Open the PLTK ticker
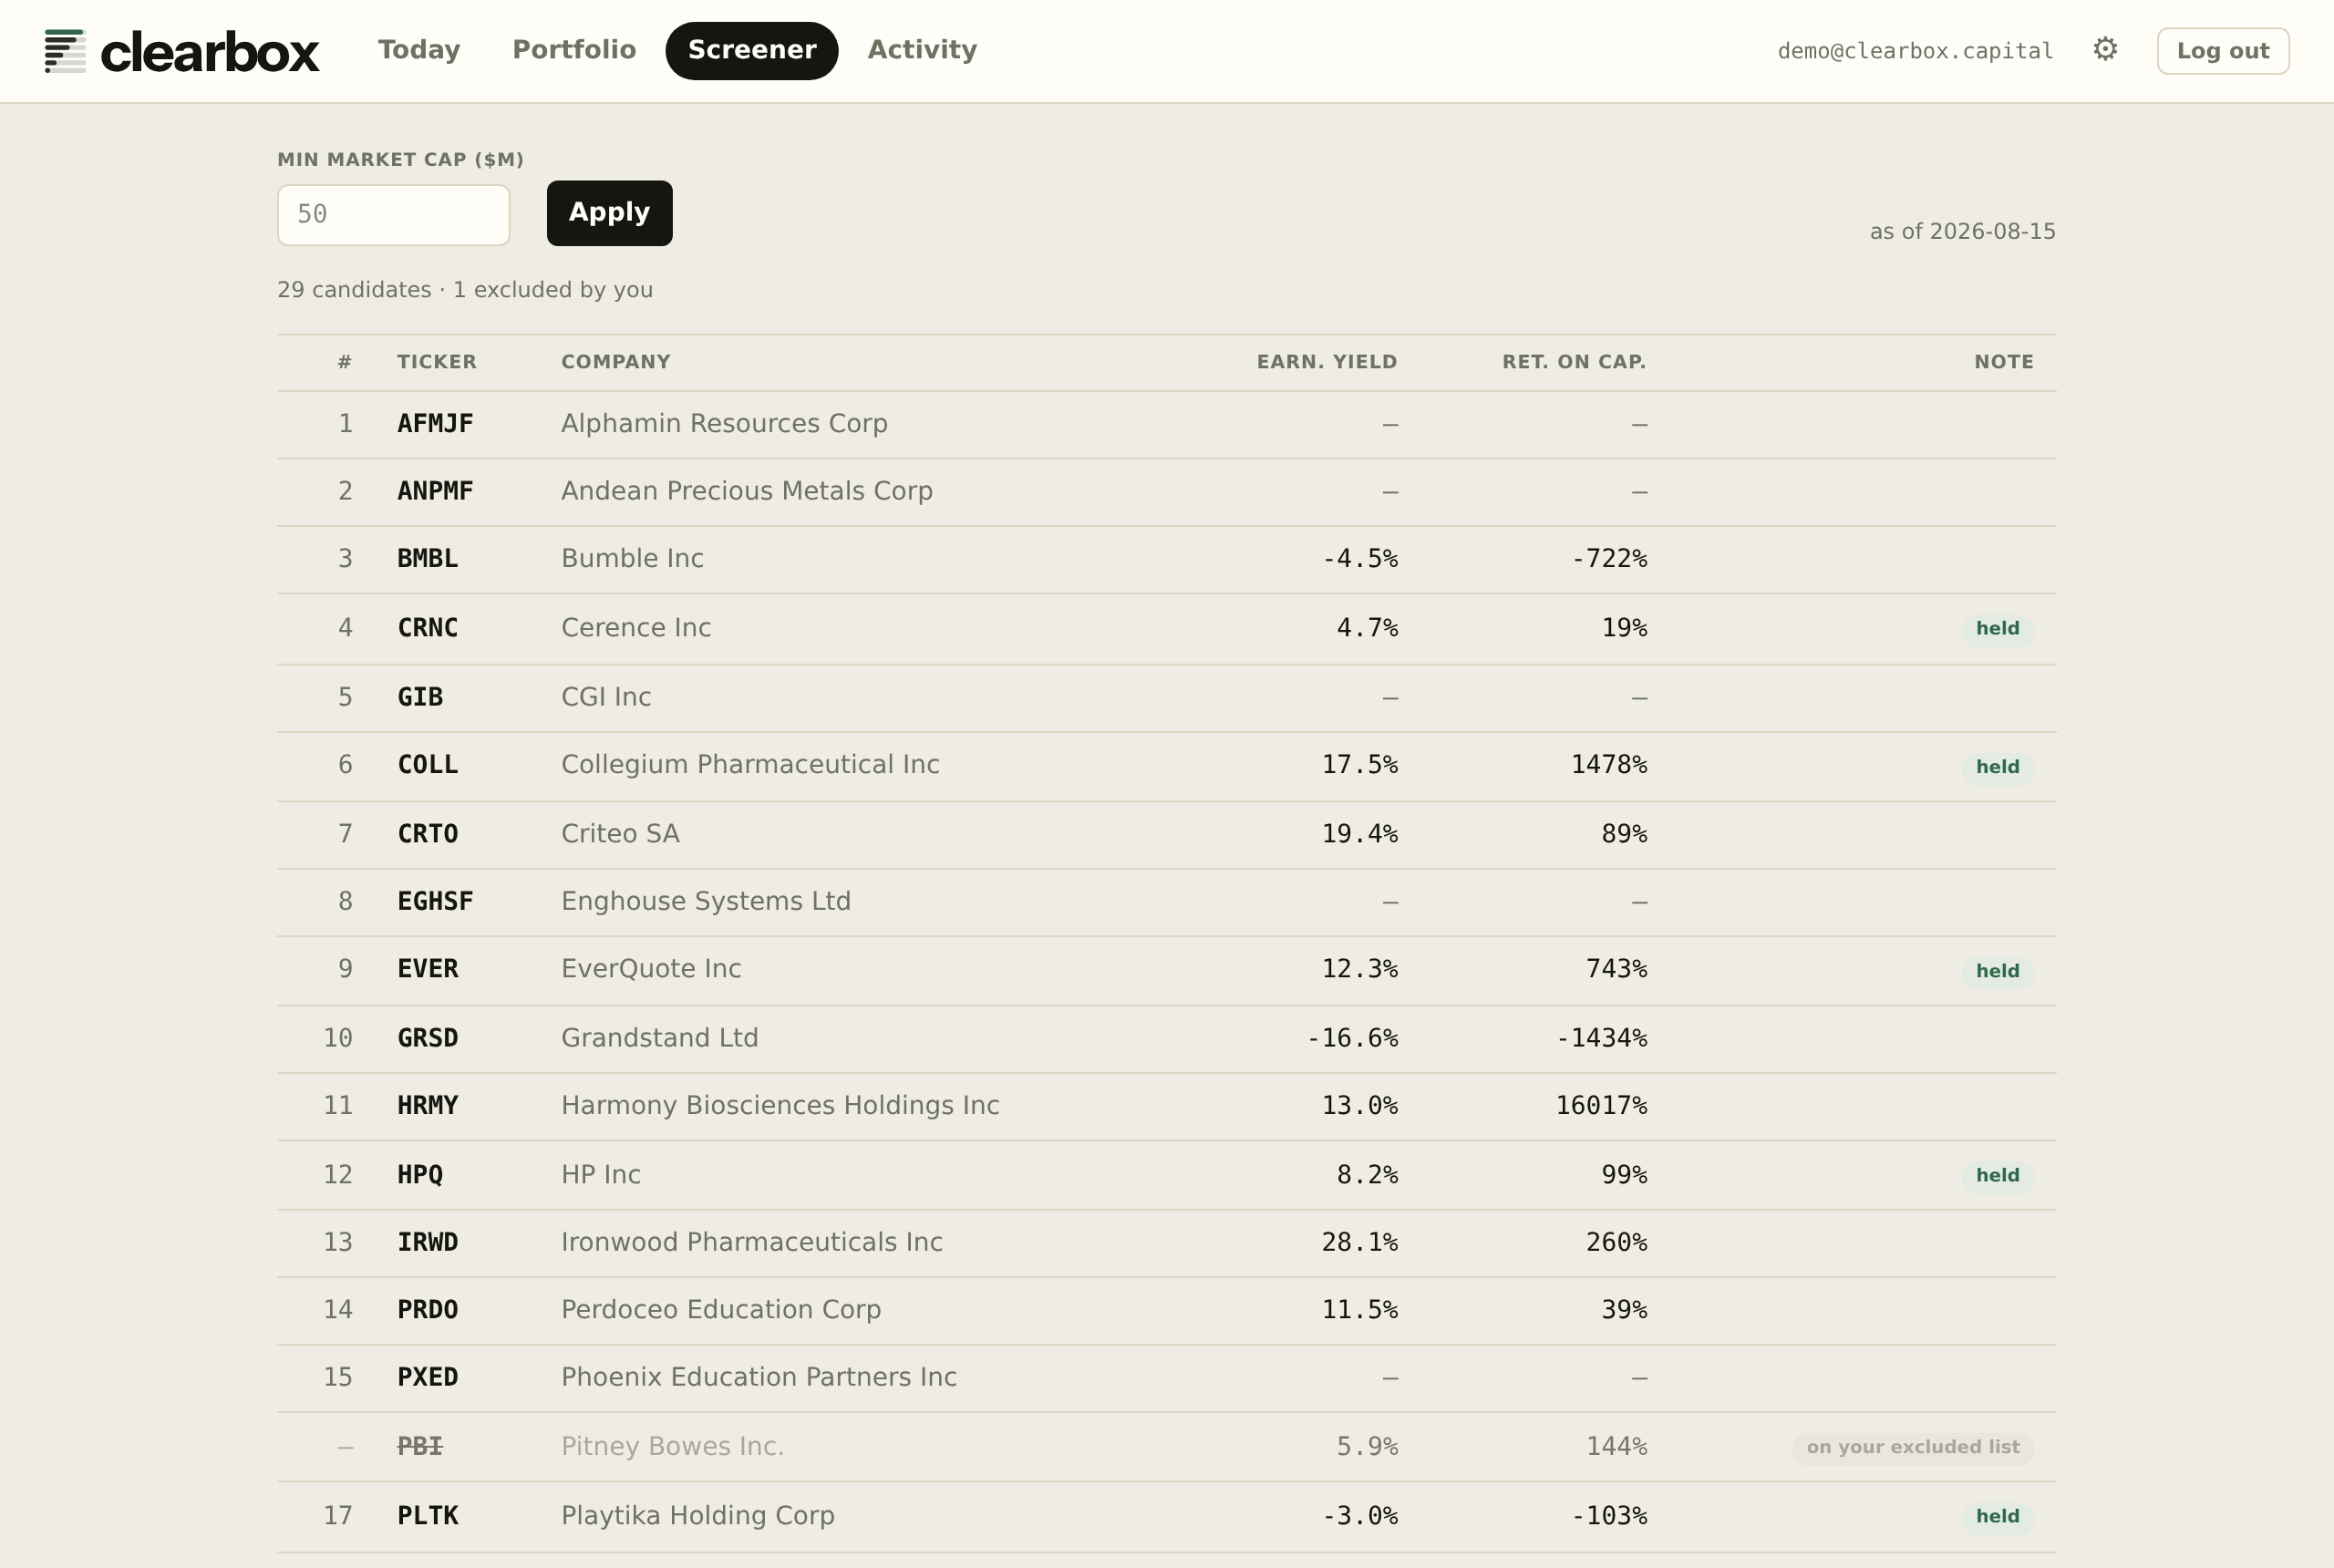This screenshot has height=1568, width=2334. coord(428,1516)
